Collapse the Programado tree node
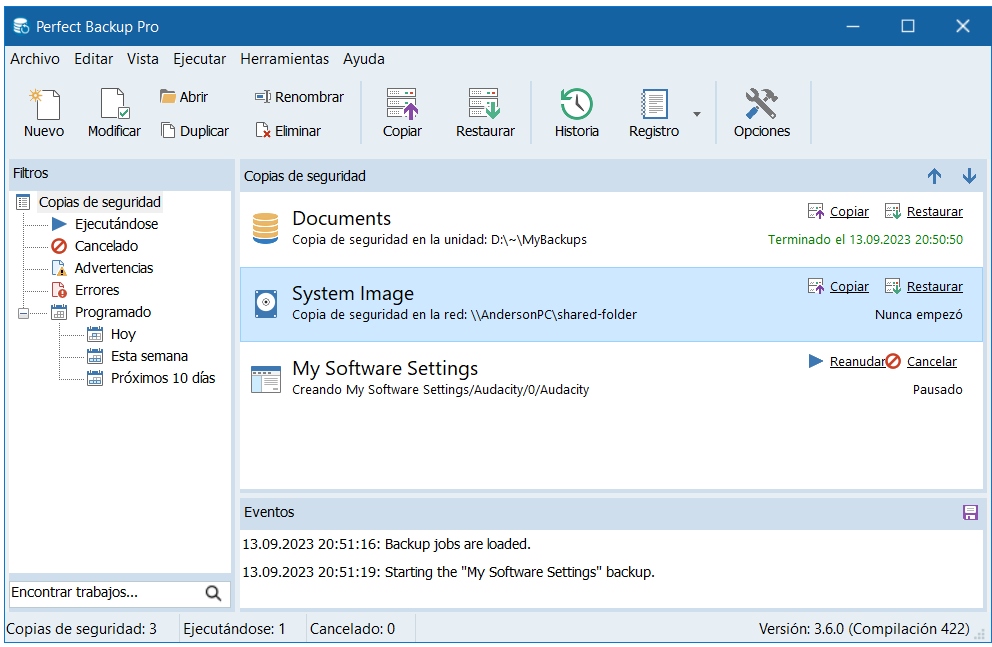Viewport: 992px width, 647px height. pyautogui.click(x=24, y=312)
